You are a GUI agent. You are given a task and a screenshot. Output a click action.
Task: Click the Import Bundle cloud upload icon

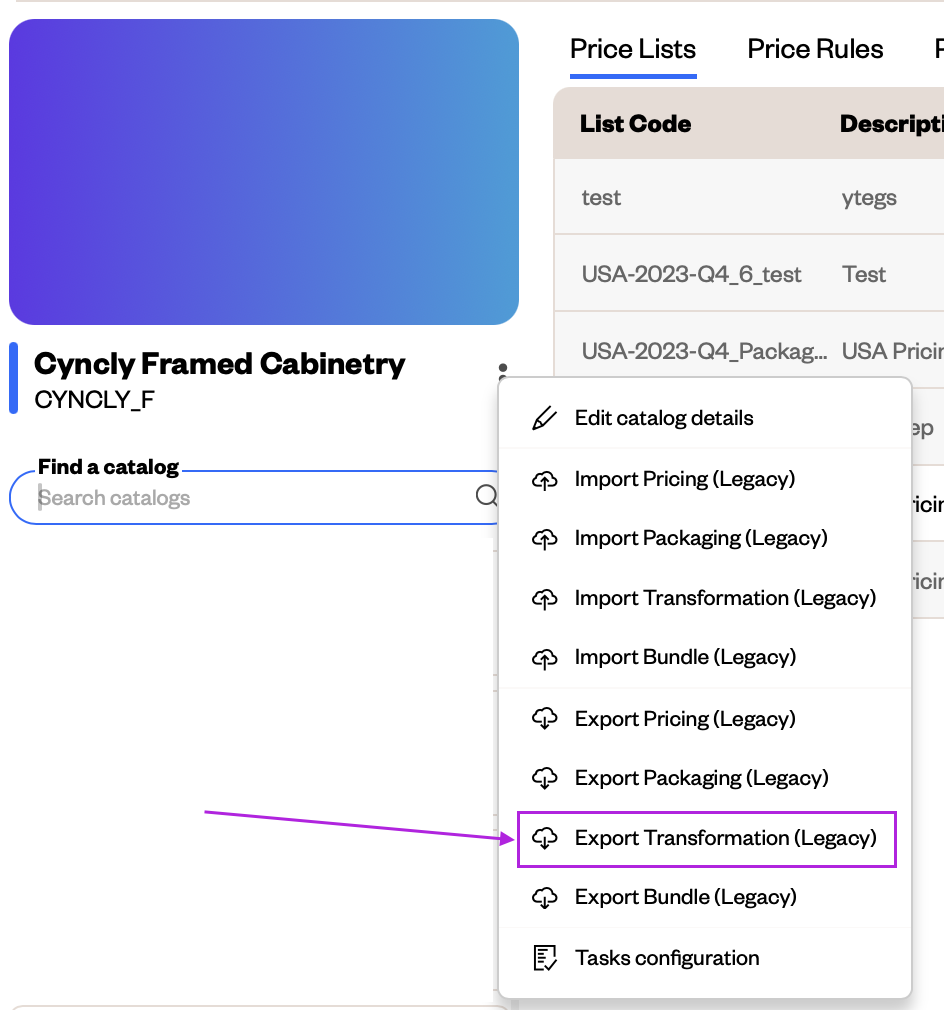[544, 658]
